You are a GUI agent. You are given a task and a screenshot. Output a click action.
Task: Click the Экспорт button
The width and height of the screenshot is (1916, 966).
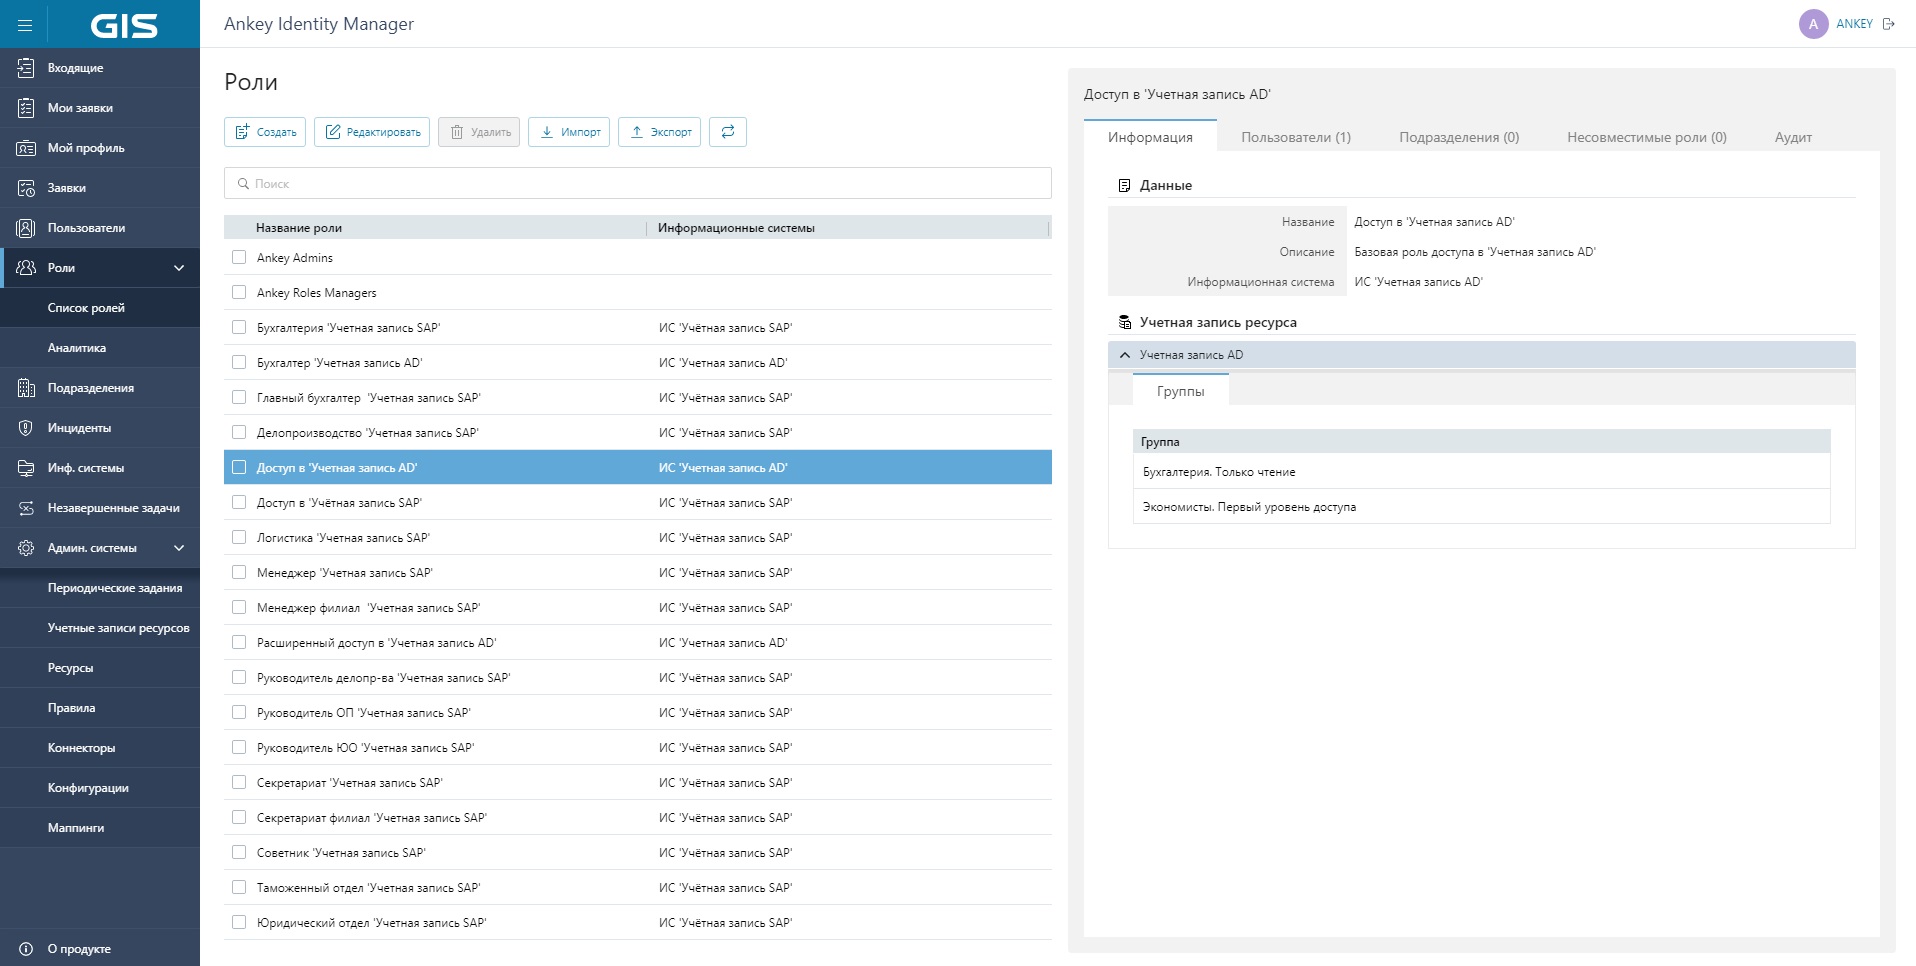(660, 132)
